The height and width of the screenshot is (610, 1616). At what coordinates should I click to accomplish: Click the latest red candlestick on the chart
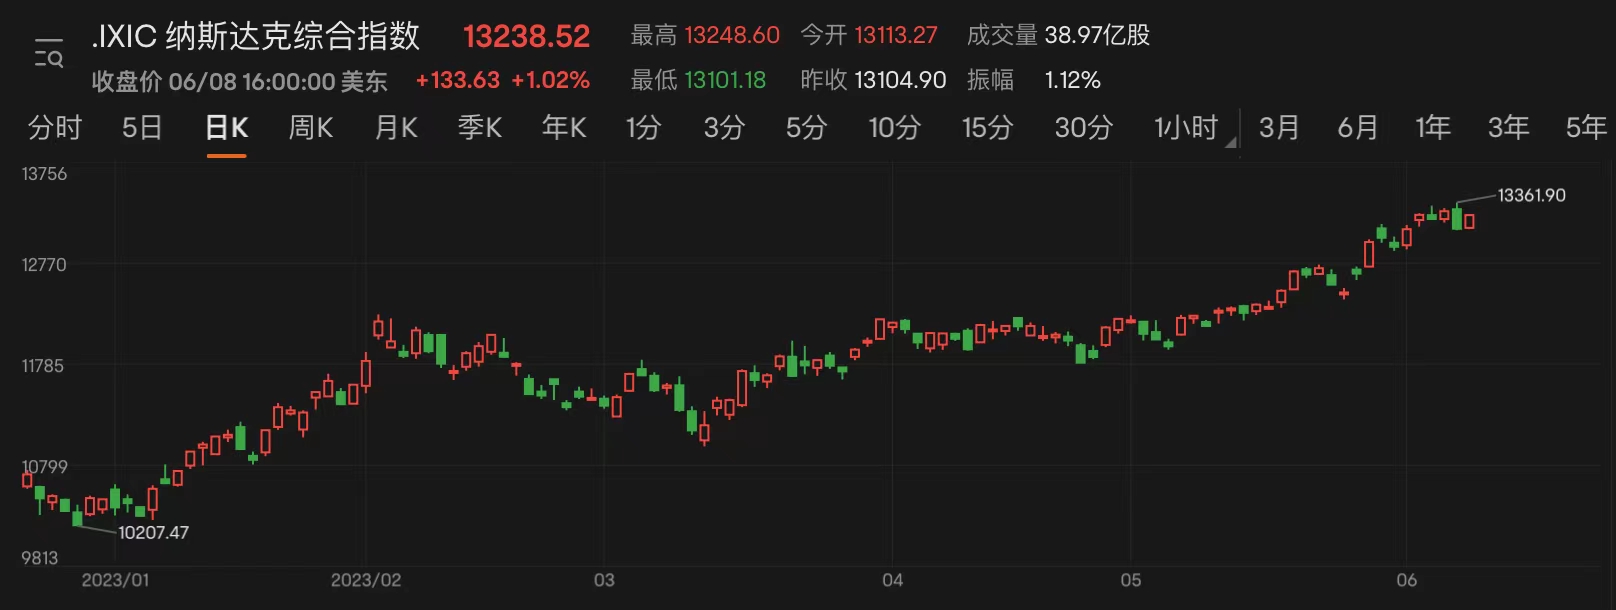[1469, 221]
